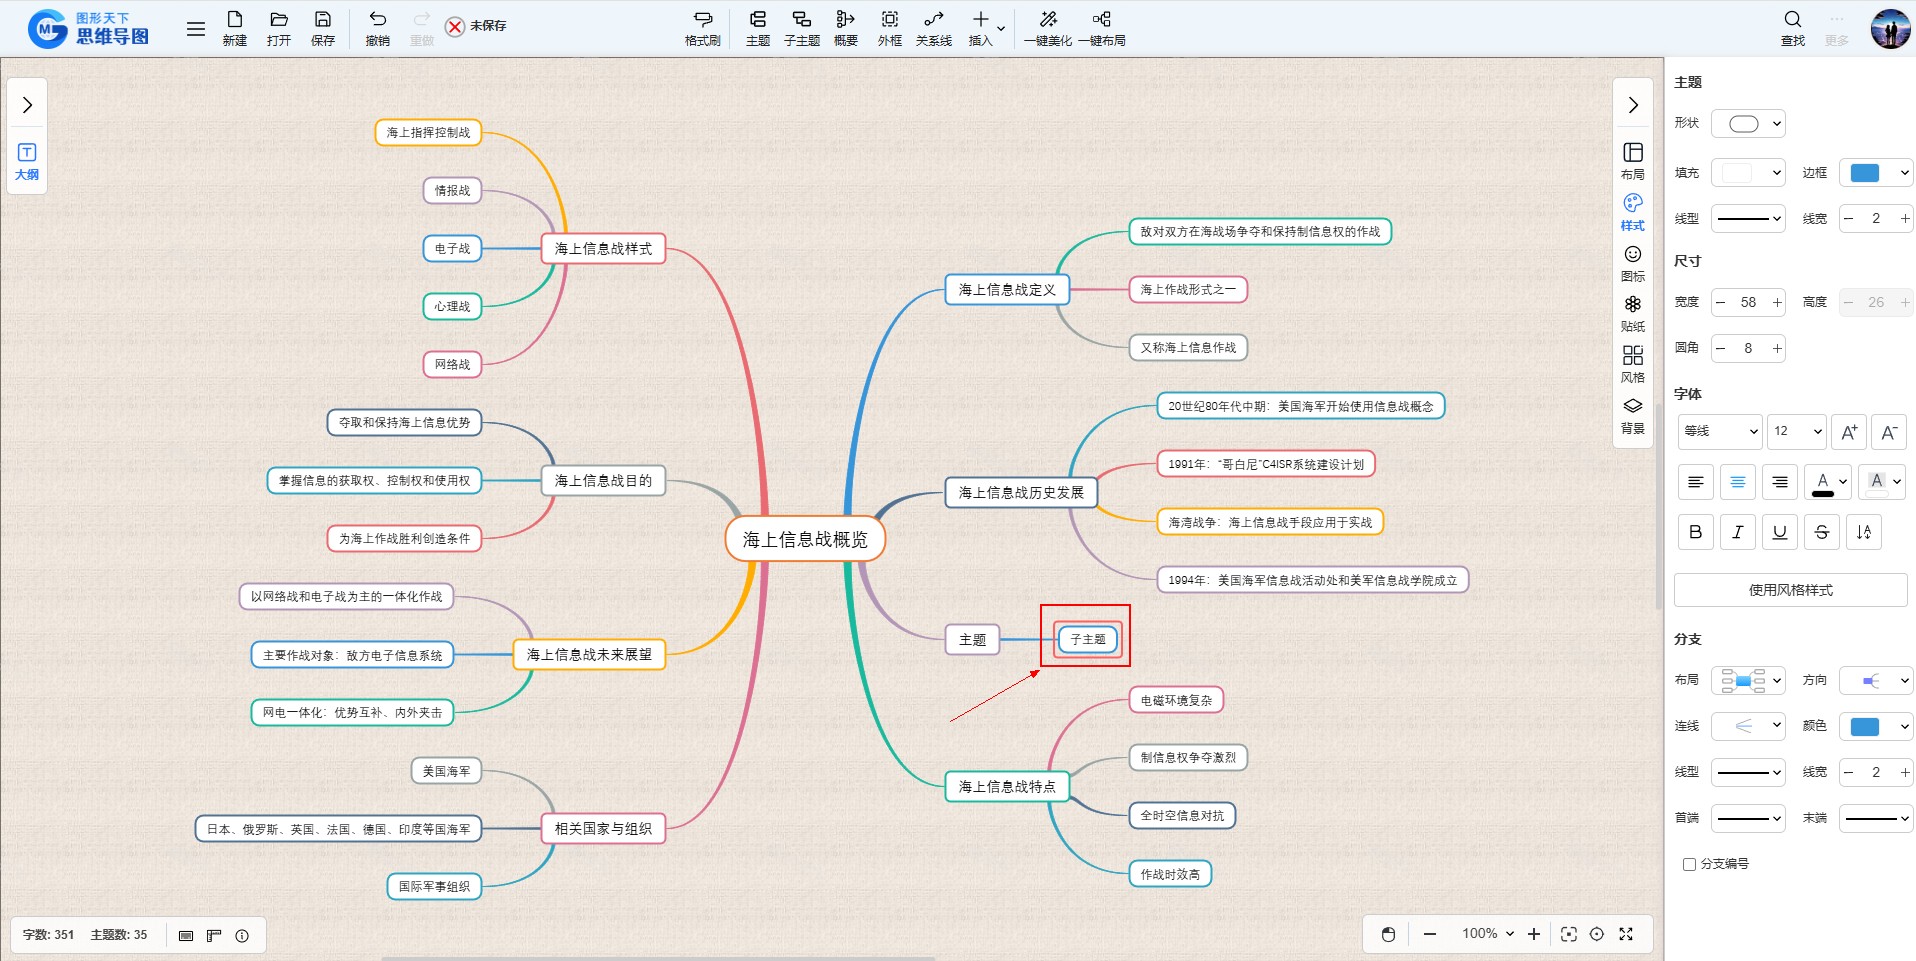
Task: Toggle bold text formatting
Action: [1695, 532]
